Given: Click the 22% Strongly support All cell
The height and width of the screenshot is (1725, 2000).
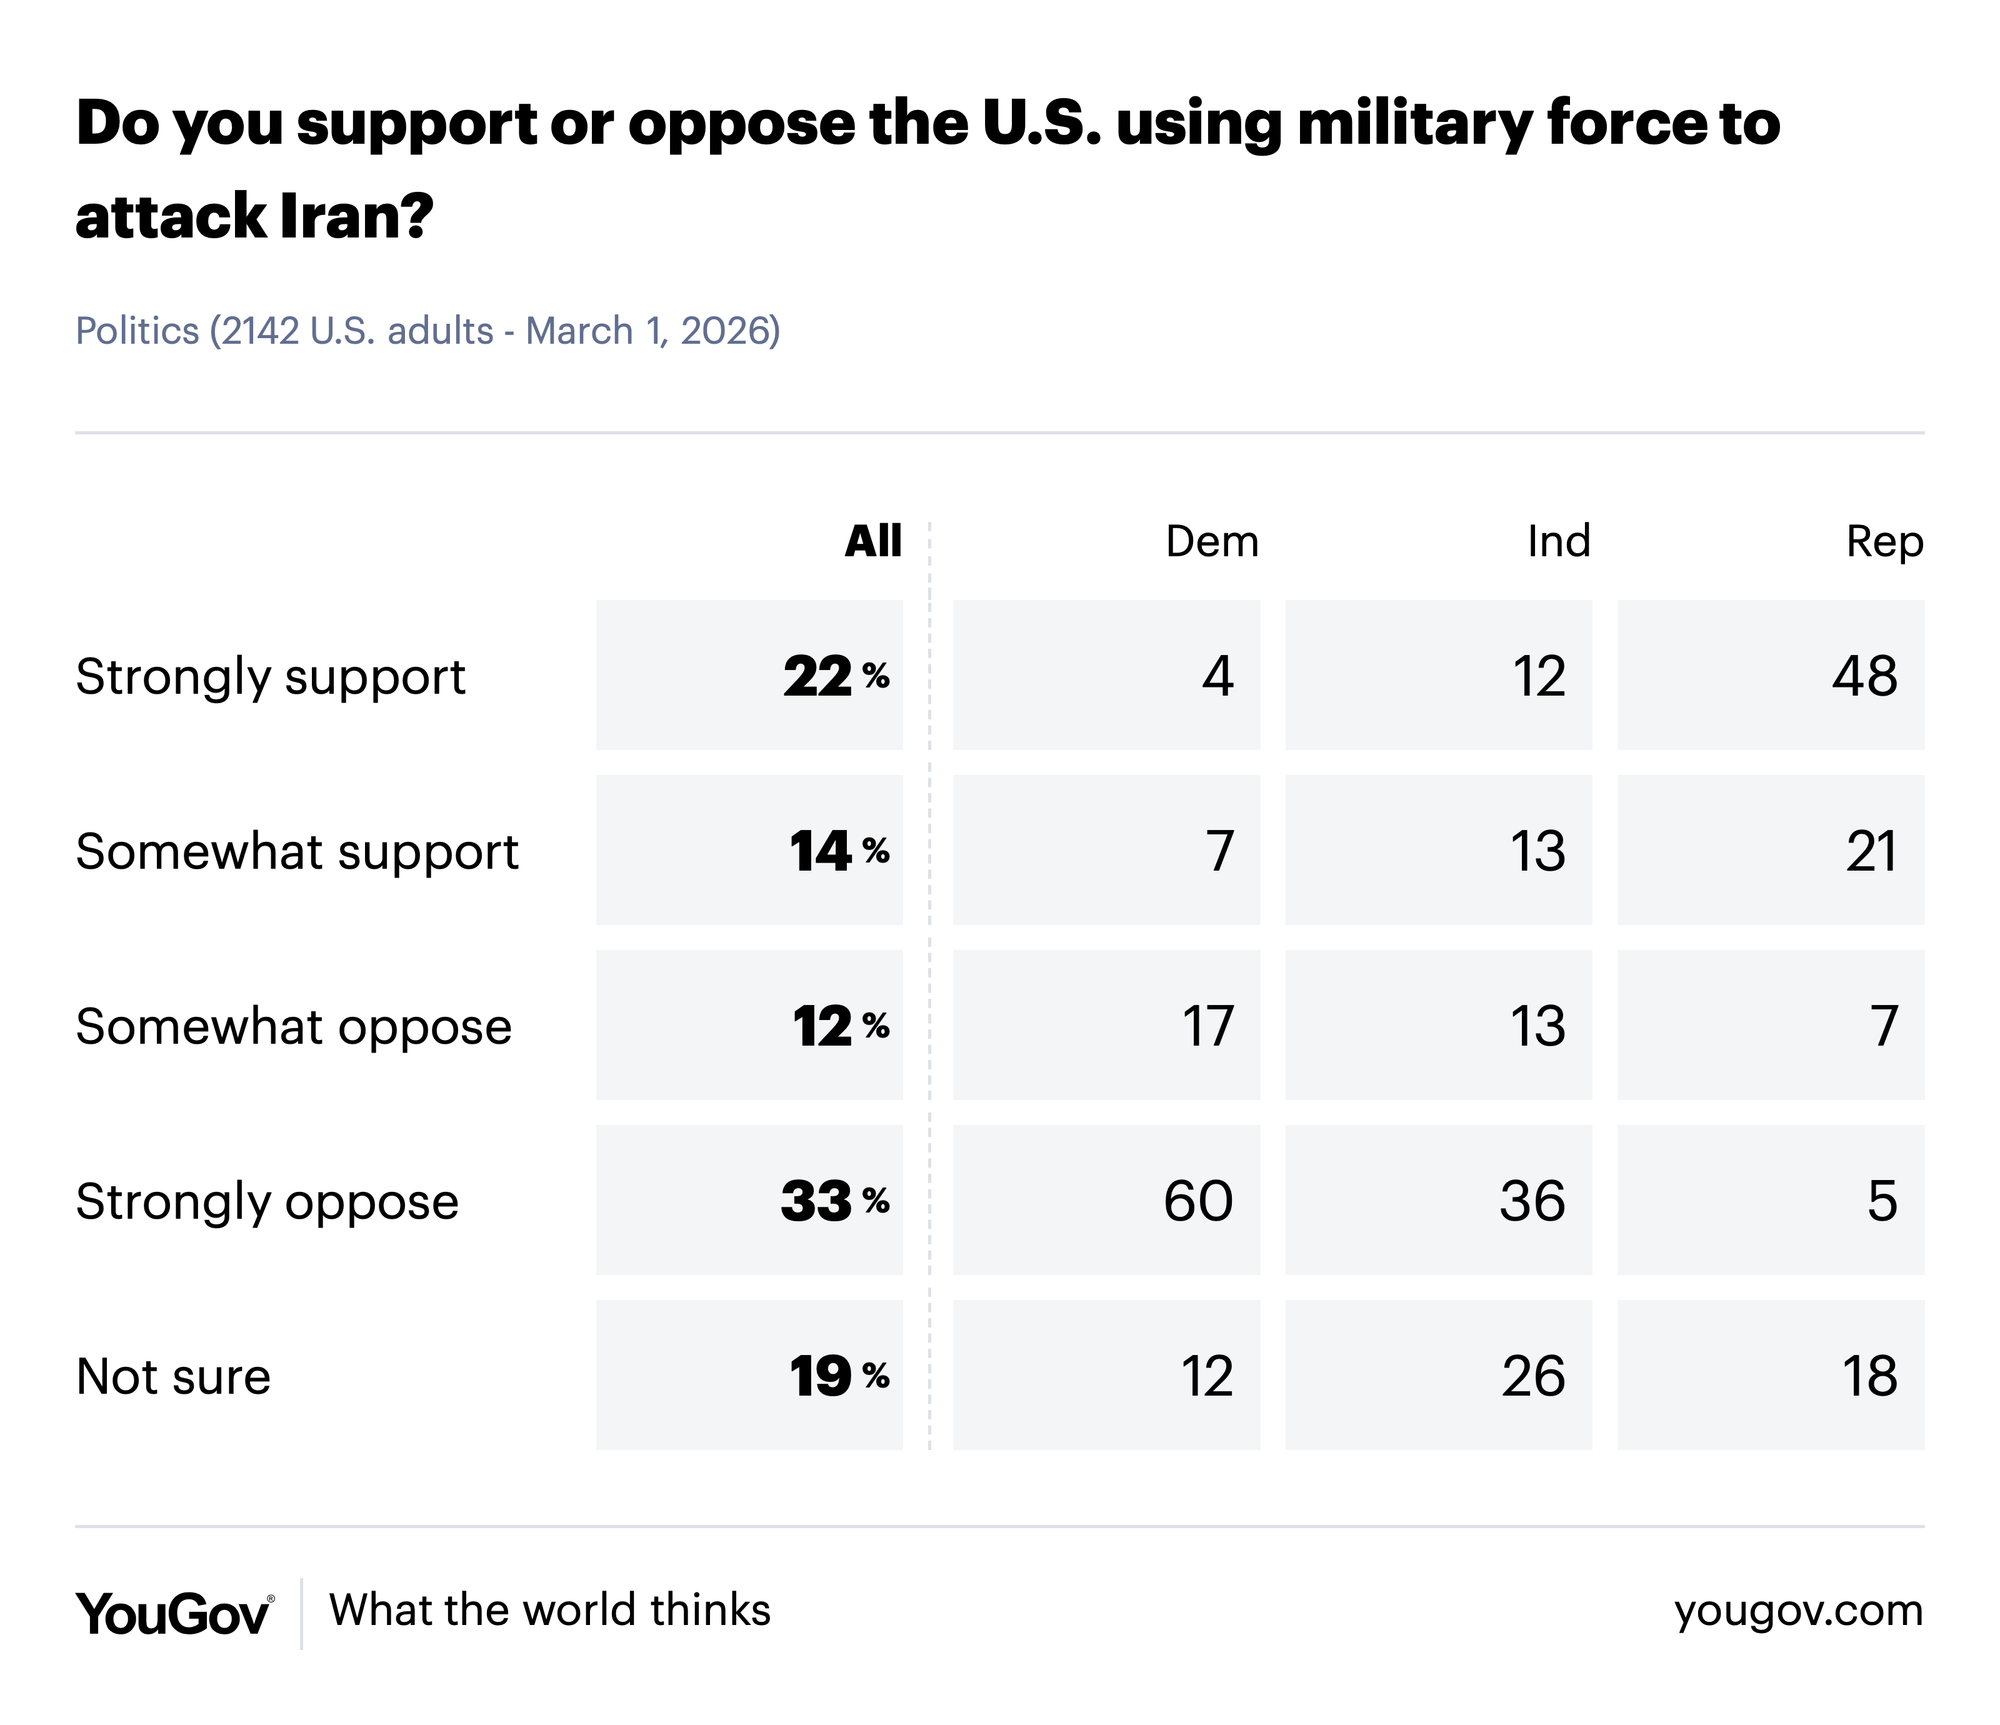Looking at the screenshot, I should click(750, 676).
